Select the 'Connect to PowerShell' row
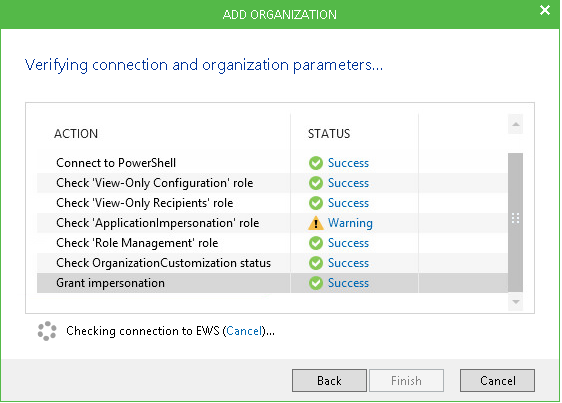The width and height of the screenshot is (562, 403). (x=272, y=163)
